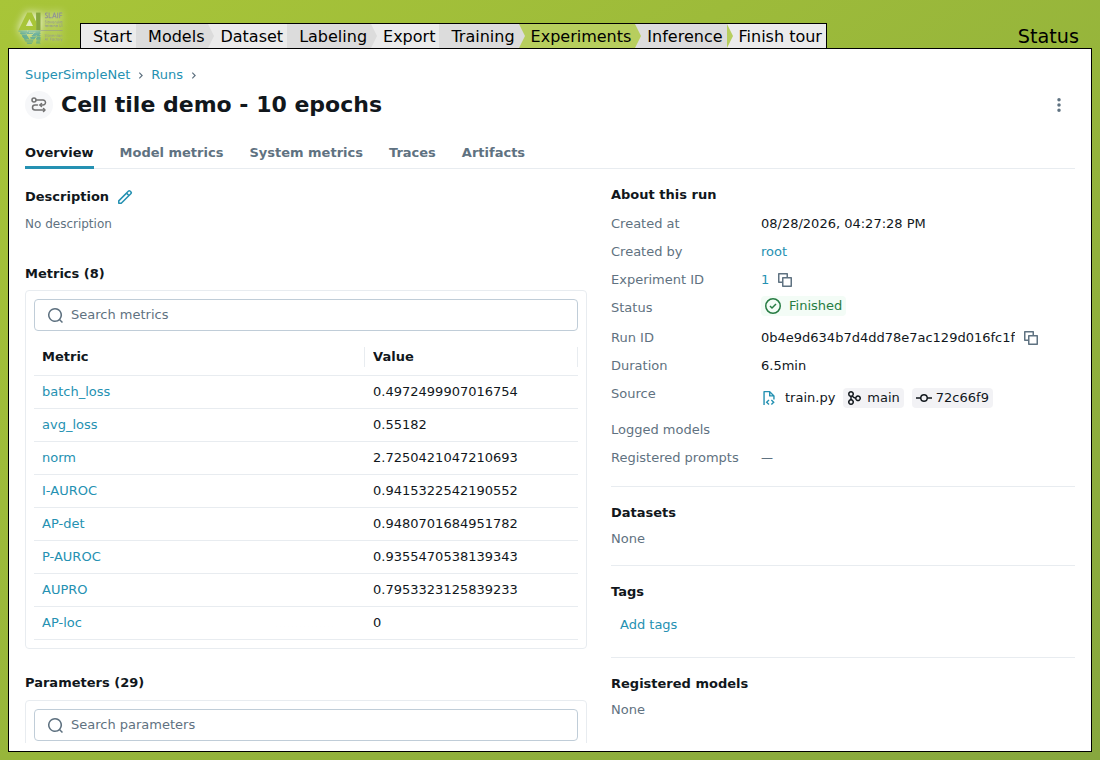
Task: Open the AP-det metric link
Action: (63, 524)
